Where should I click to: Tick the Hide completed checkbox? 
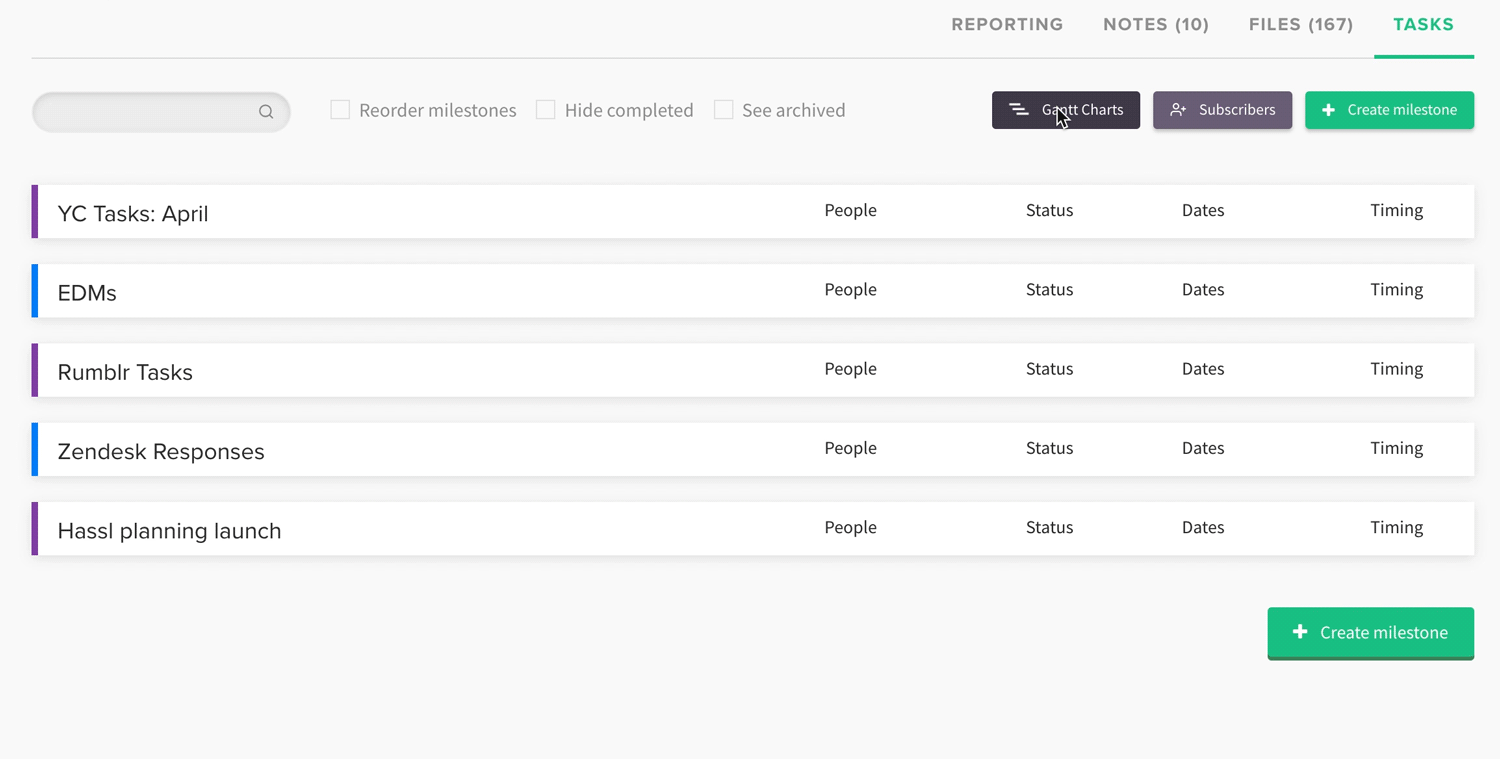(546, 110)
